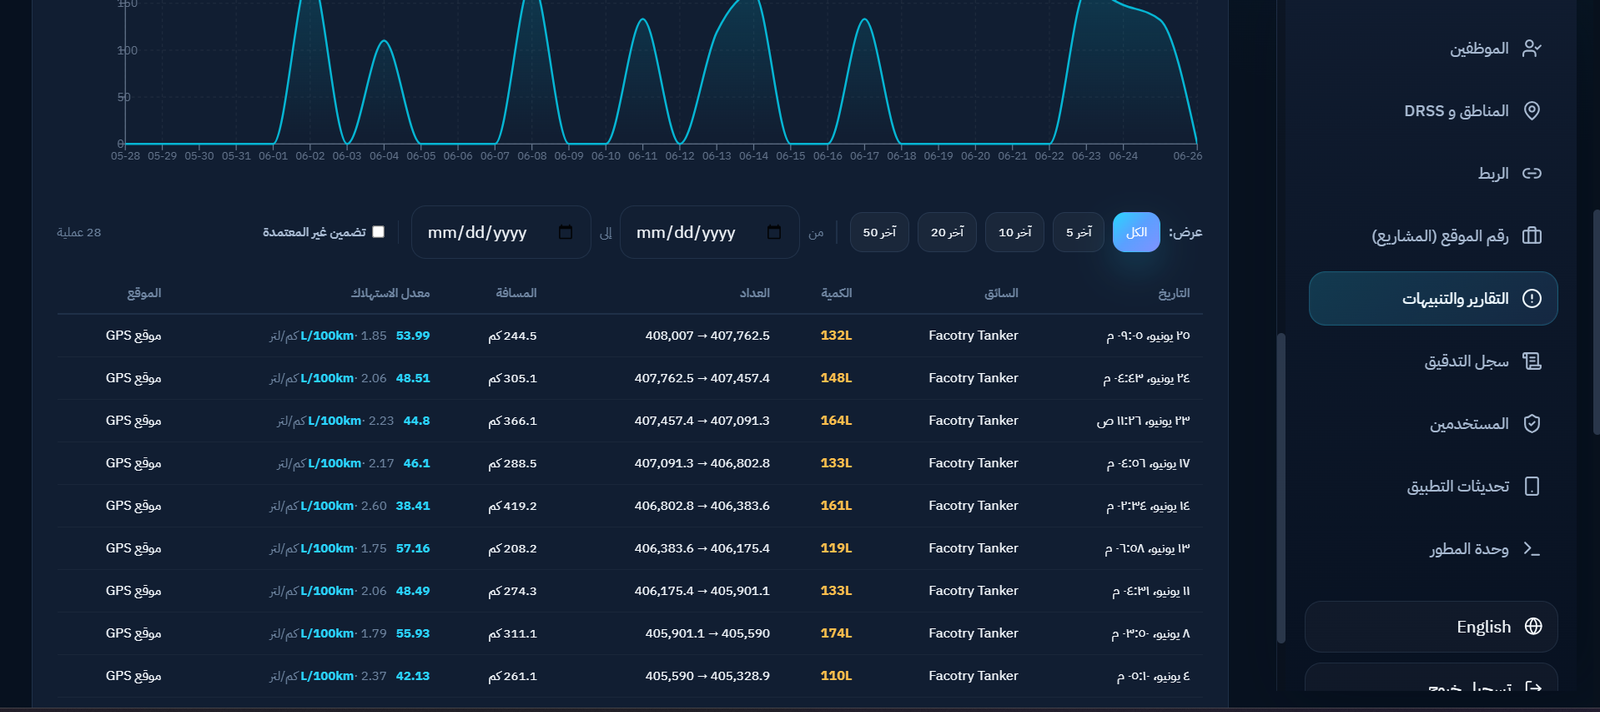This screenshot has height=712, width=1600.
Task: Open the تحديثات التطبيق menu item
Action: [1432, 486]
